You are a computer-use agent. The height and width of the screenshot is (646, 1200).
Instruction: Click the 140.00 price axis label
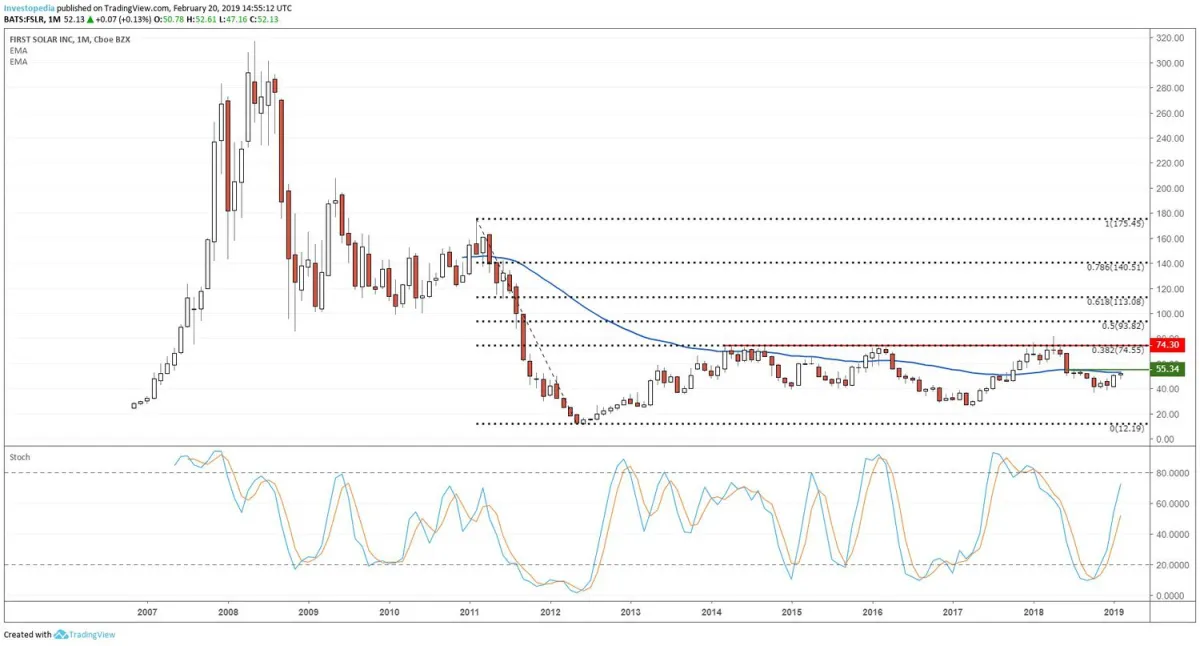pyautogui.click(x=1170, y=264)
